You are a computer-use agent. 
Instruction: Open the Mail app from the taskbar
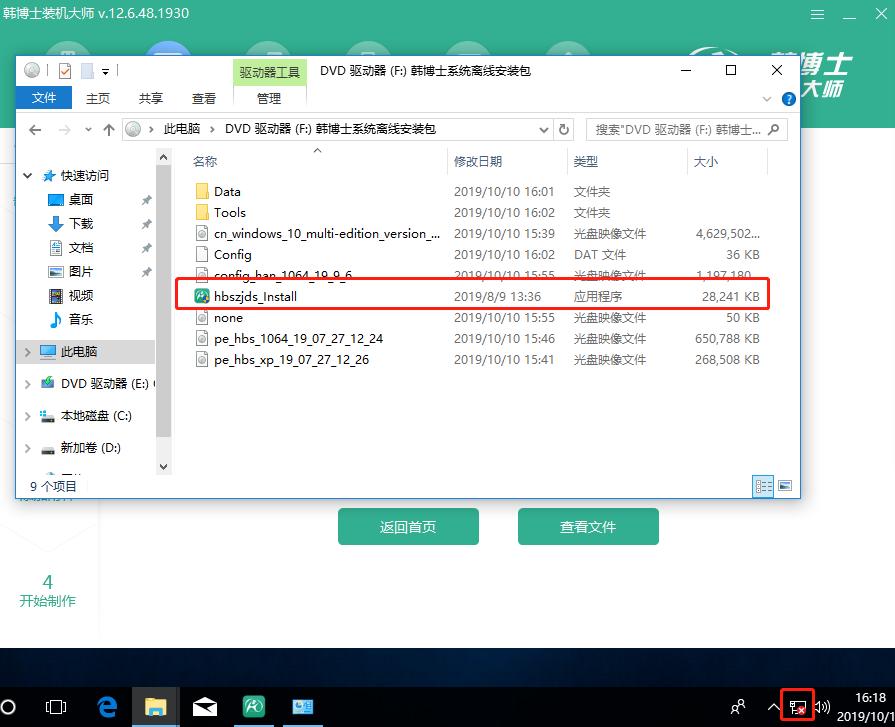(x=204, y=708)
